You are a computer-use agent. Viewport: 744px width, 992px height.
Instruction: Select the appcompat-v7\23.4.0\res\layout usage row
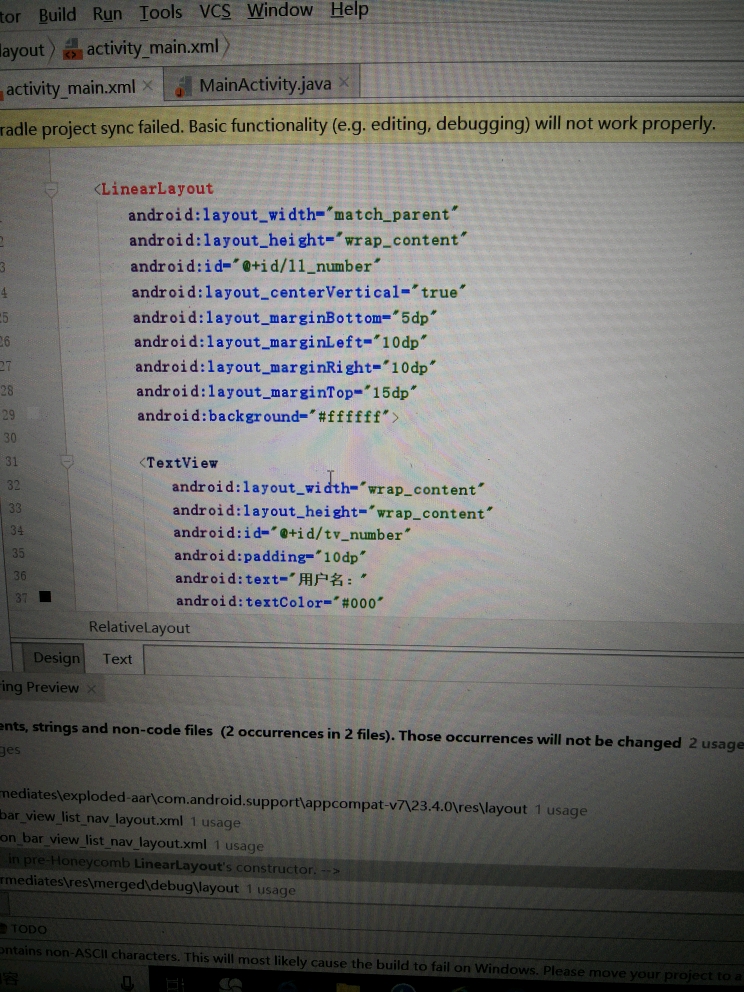click(294, 804)
